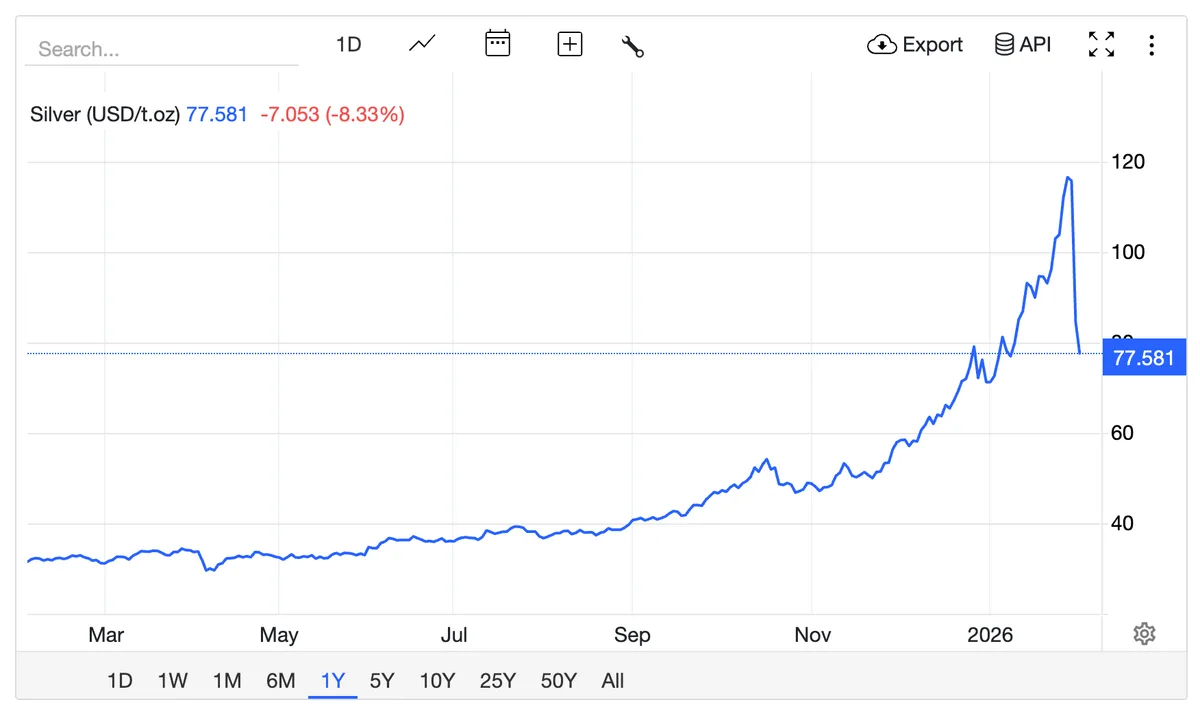Open the API database button

[x=1023, y=45]
